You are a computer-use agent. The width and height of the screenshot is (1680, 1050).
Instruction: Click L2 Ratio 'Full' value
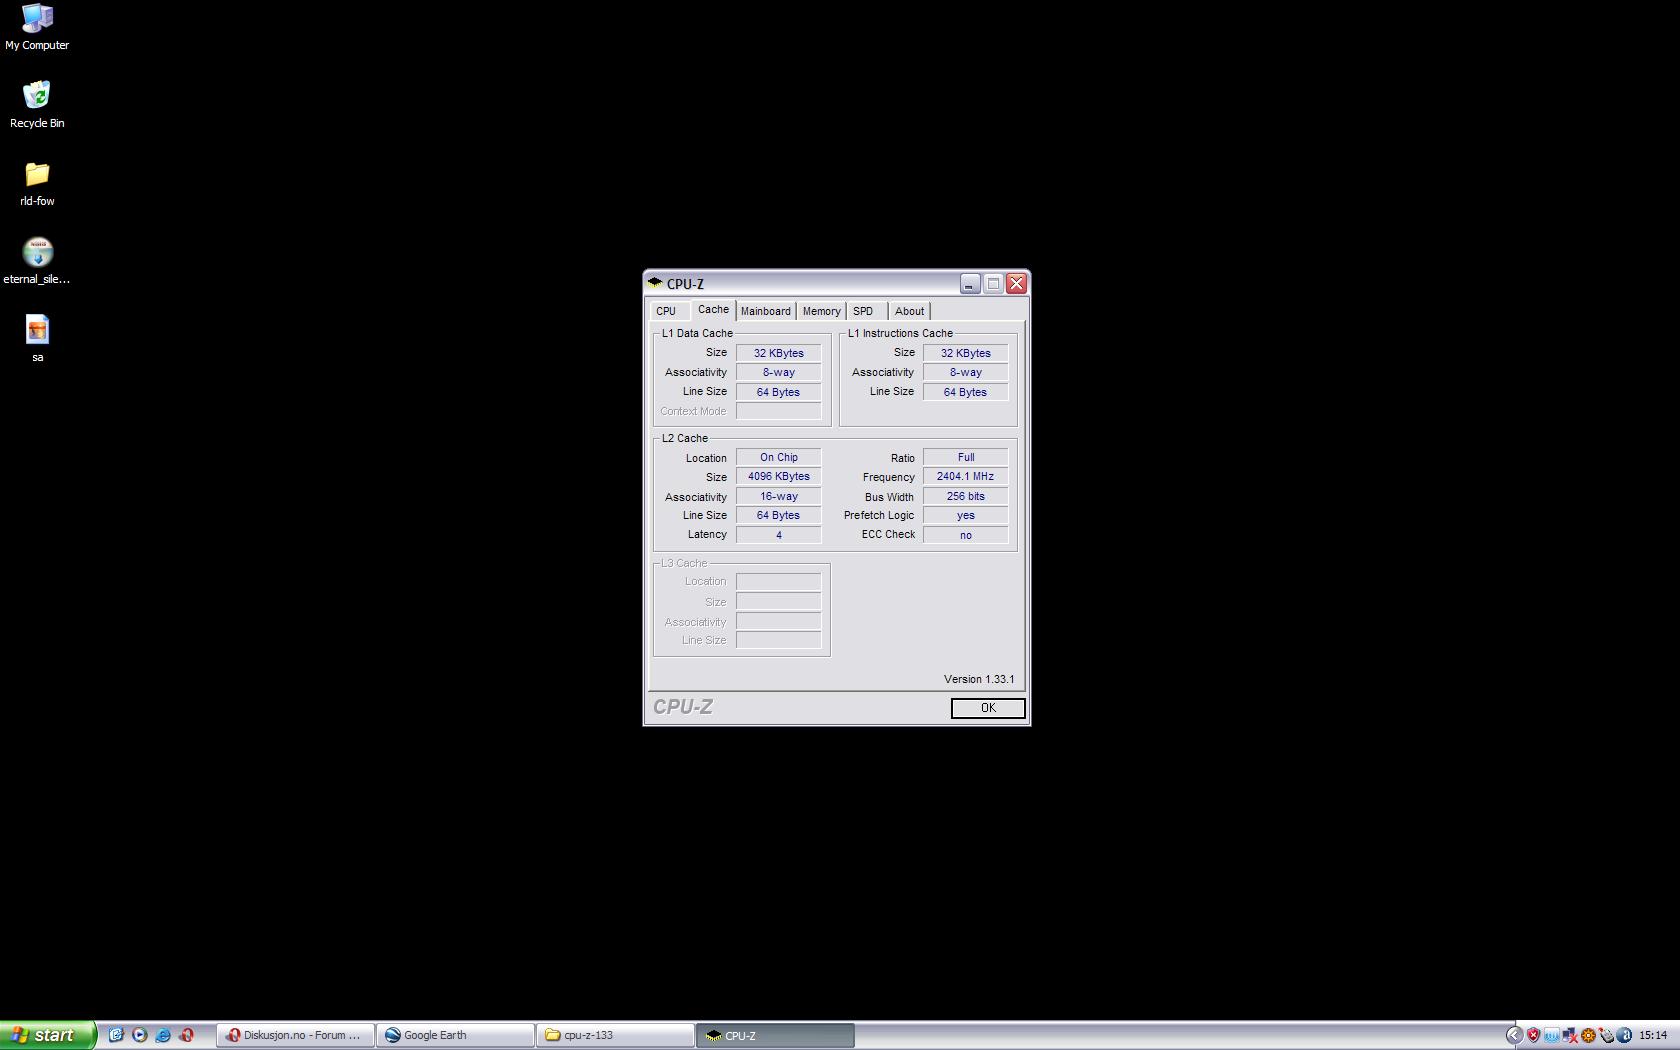(965, 457)
